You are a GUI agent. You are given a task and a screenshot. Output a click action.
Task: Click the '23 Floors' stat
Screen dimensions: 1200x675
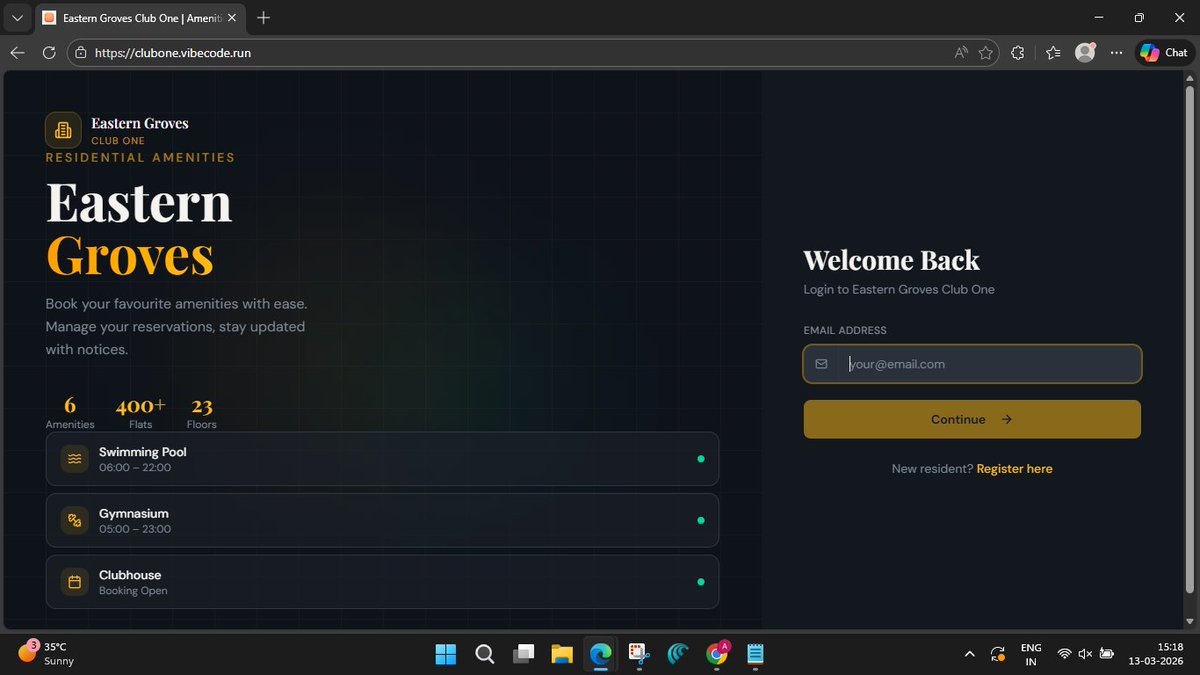[202, 412]
